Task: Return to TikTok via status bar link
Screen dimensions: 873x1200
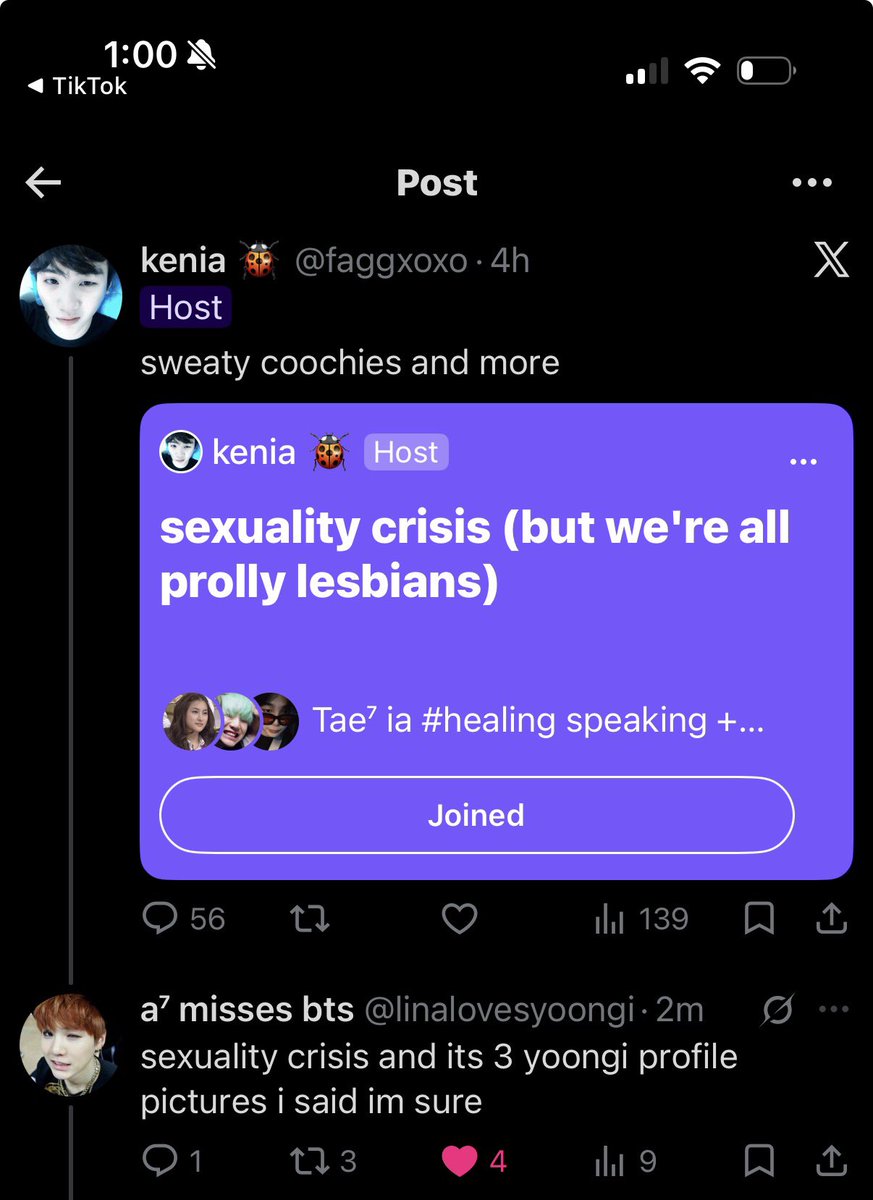Action: pyautogui.click(x=78, y=86)
